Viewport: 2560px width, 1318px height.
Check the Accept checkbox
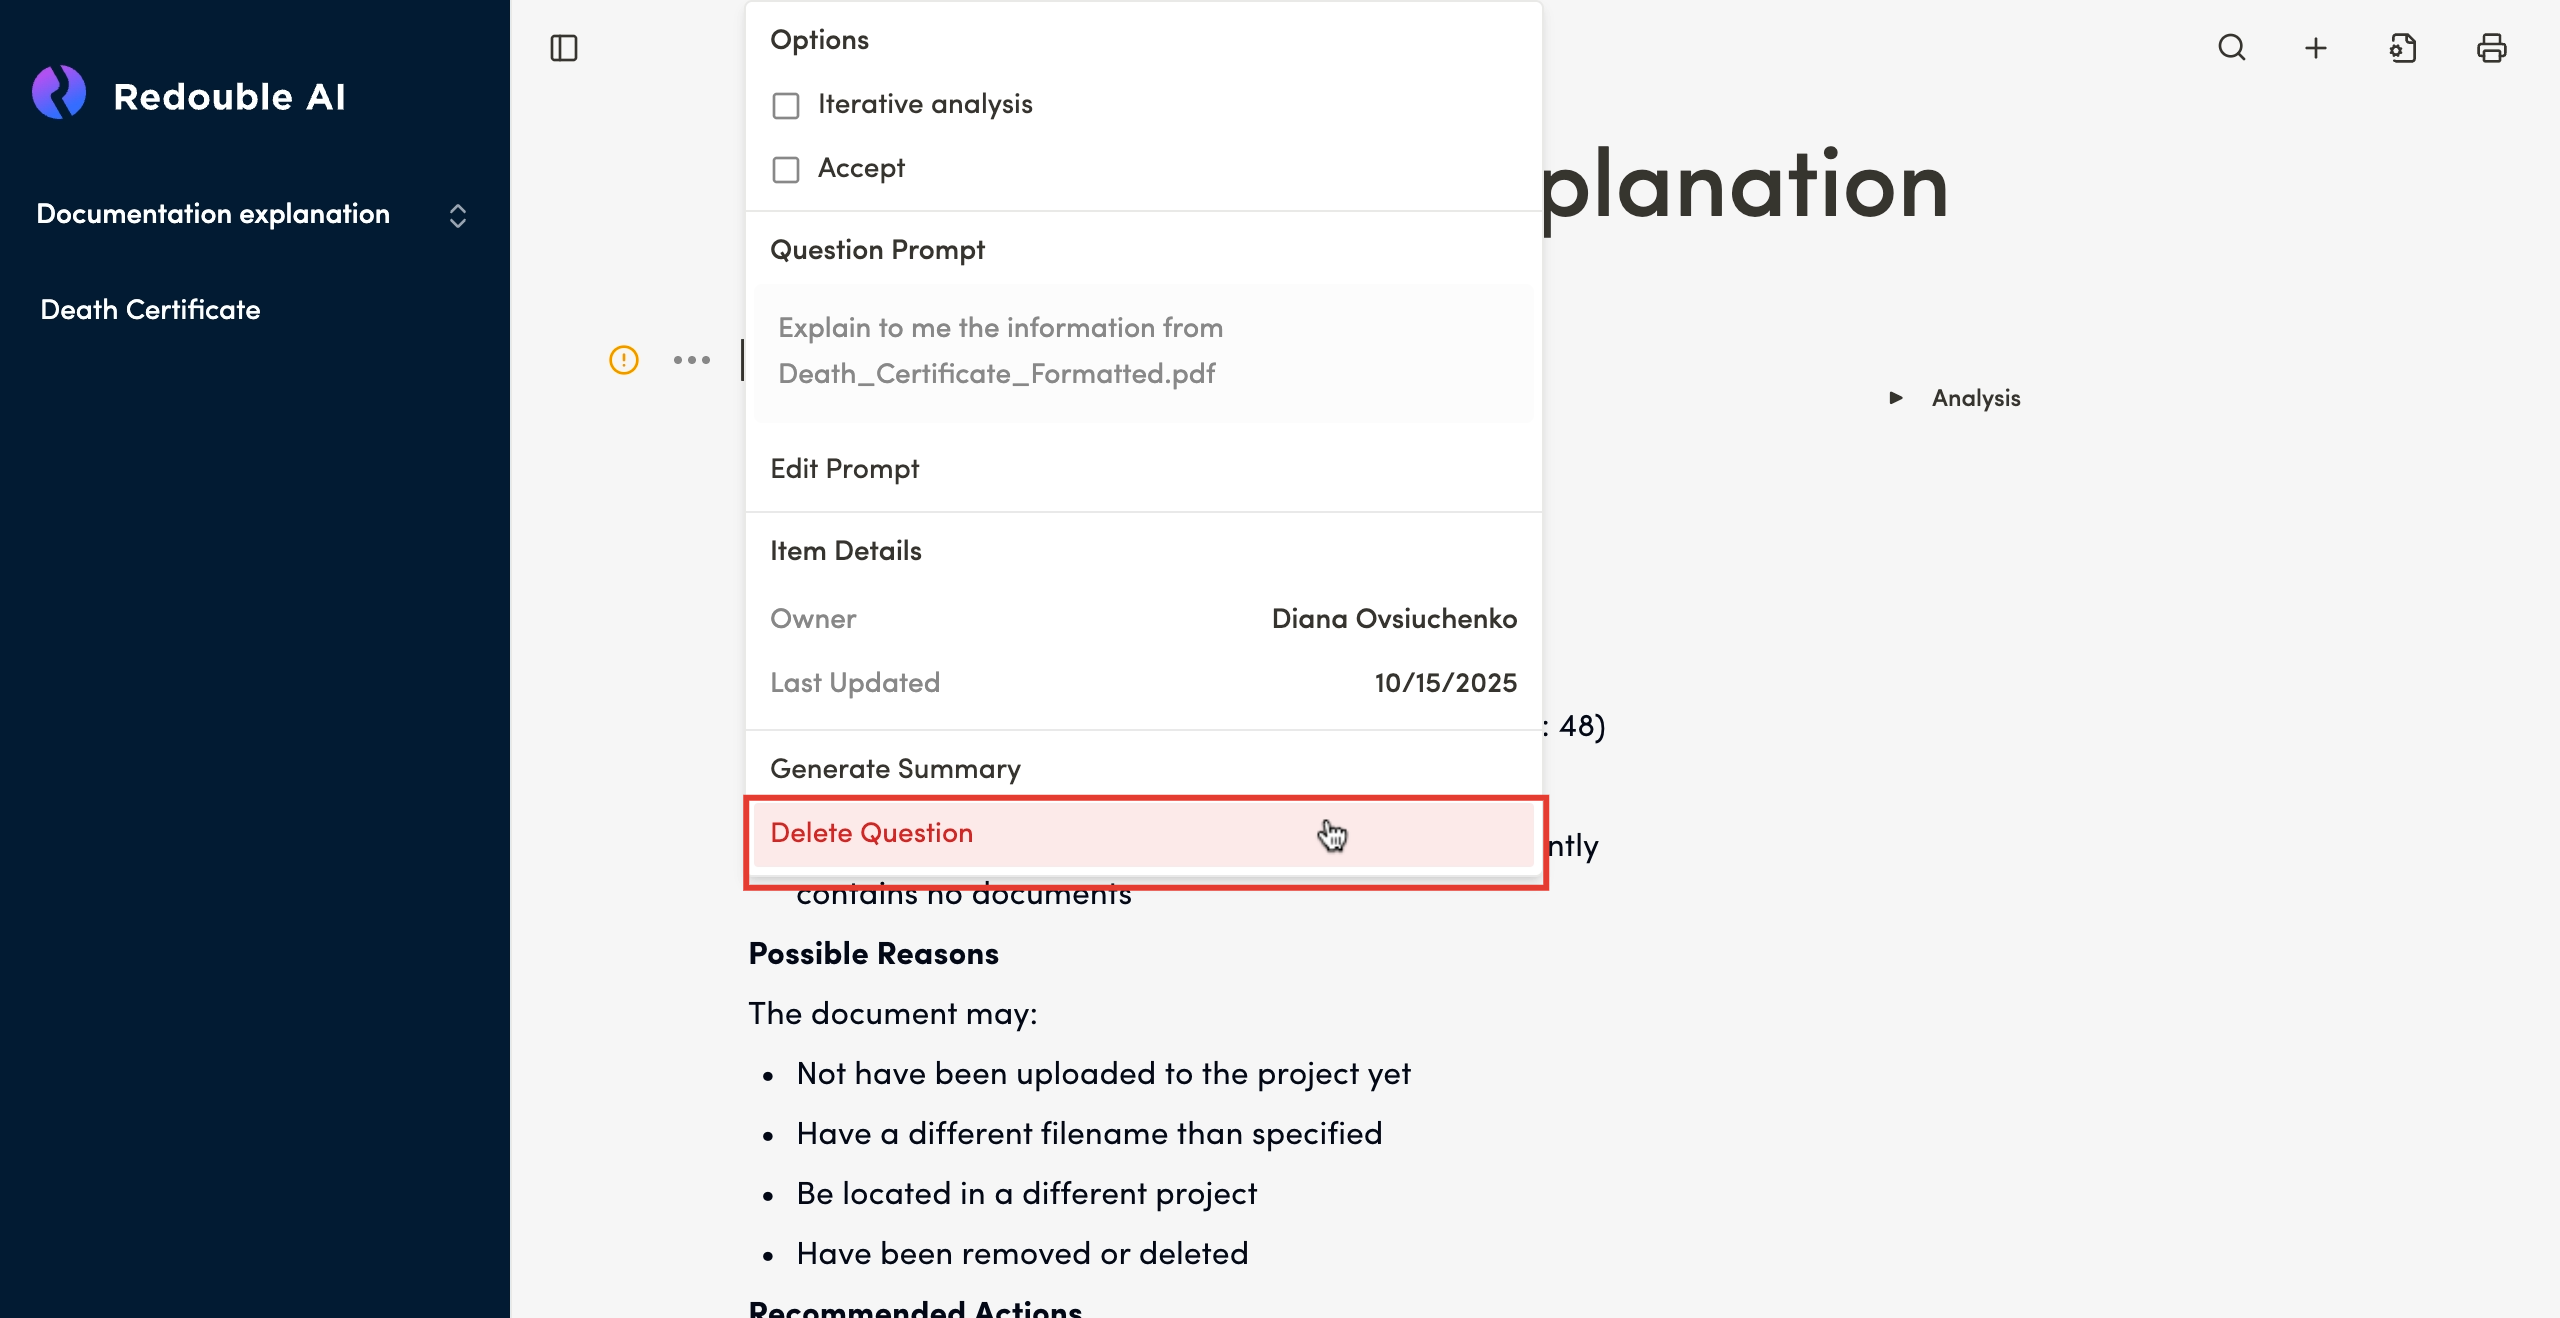click(x=786, y=170)
